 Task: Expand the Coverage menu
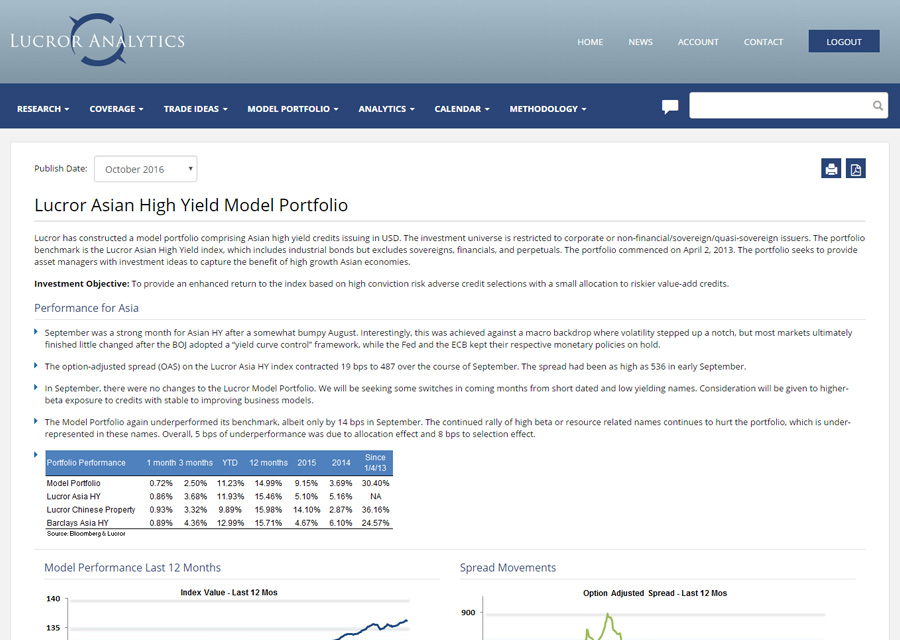[117, 109]
